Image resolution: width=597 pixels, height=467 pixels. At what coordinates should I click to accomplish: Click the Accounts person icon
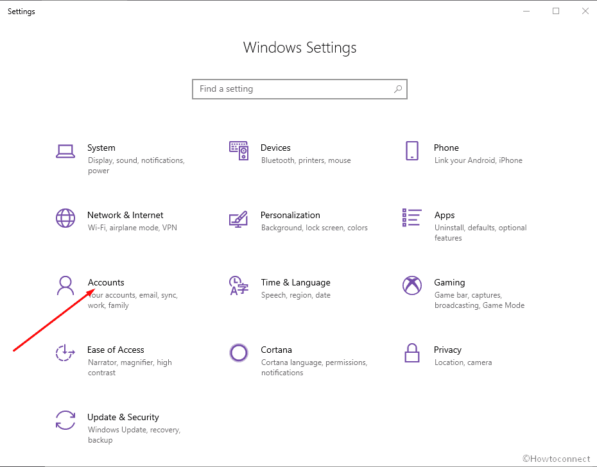[x=65, y=285]
